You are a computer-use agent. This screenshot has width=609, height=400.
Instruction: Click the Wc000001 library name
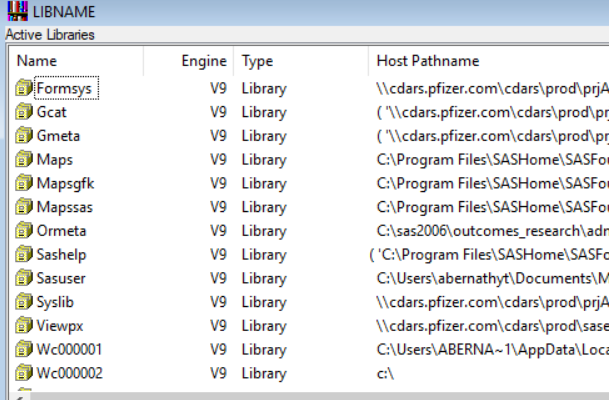[69, 349]
